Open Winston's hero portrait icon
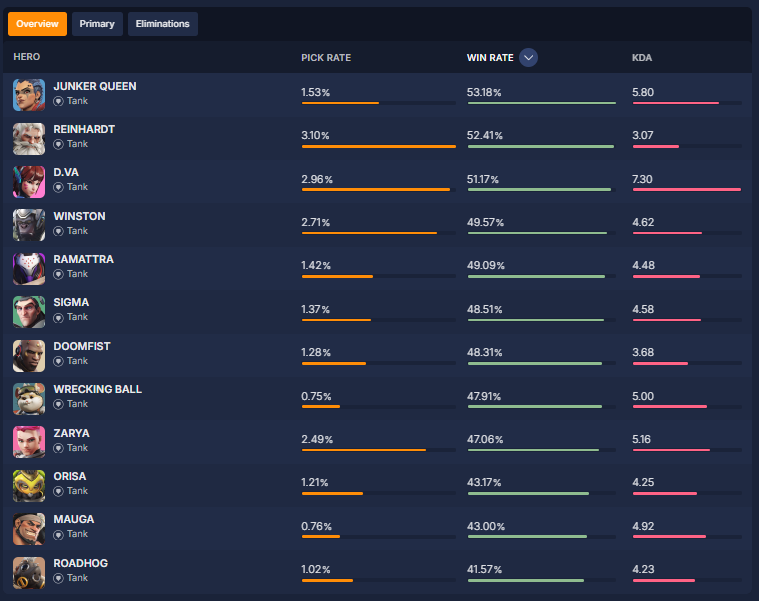Screen dimensions: 759x601 [29, 224]
